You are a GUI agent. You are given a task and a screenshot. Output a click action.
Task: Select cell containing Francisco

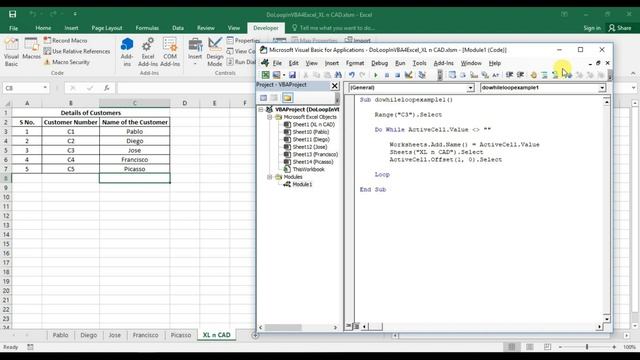[x=135, y=160]
